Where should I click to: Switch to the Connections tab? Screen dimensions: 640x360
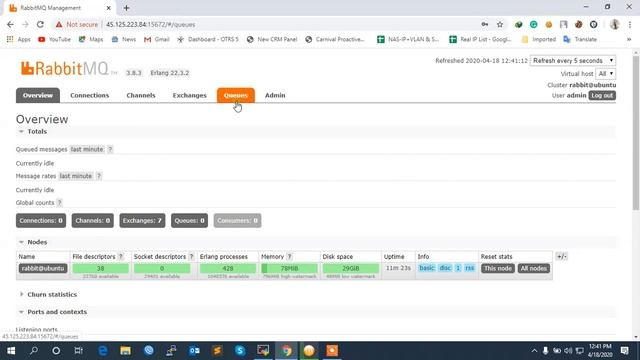pyautogui.click(x=89, y=95)
